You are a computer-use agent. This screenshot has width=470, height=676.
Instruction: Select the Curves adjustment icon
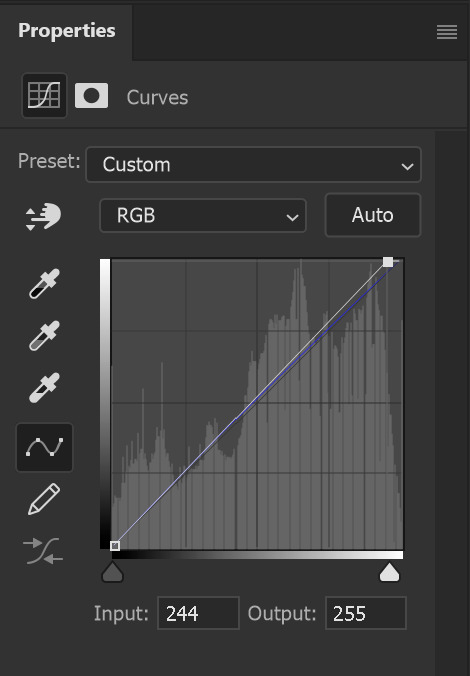coord(44,95)
